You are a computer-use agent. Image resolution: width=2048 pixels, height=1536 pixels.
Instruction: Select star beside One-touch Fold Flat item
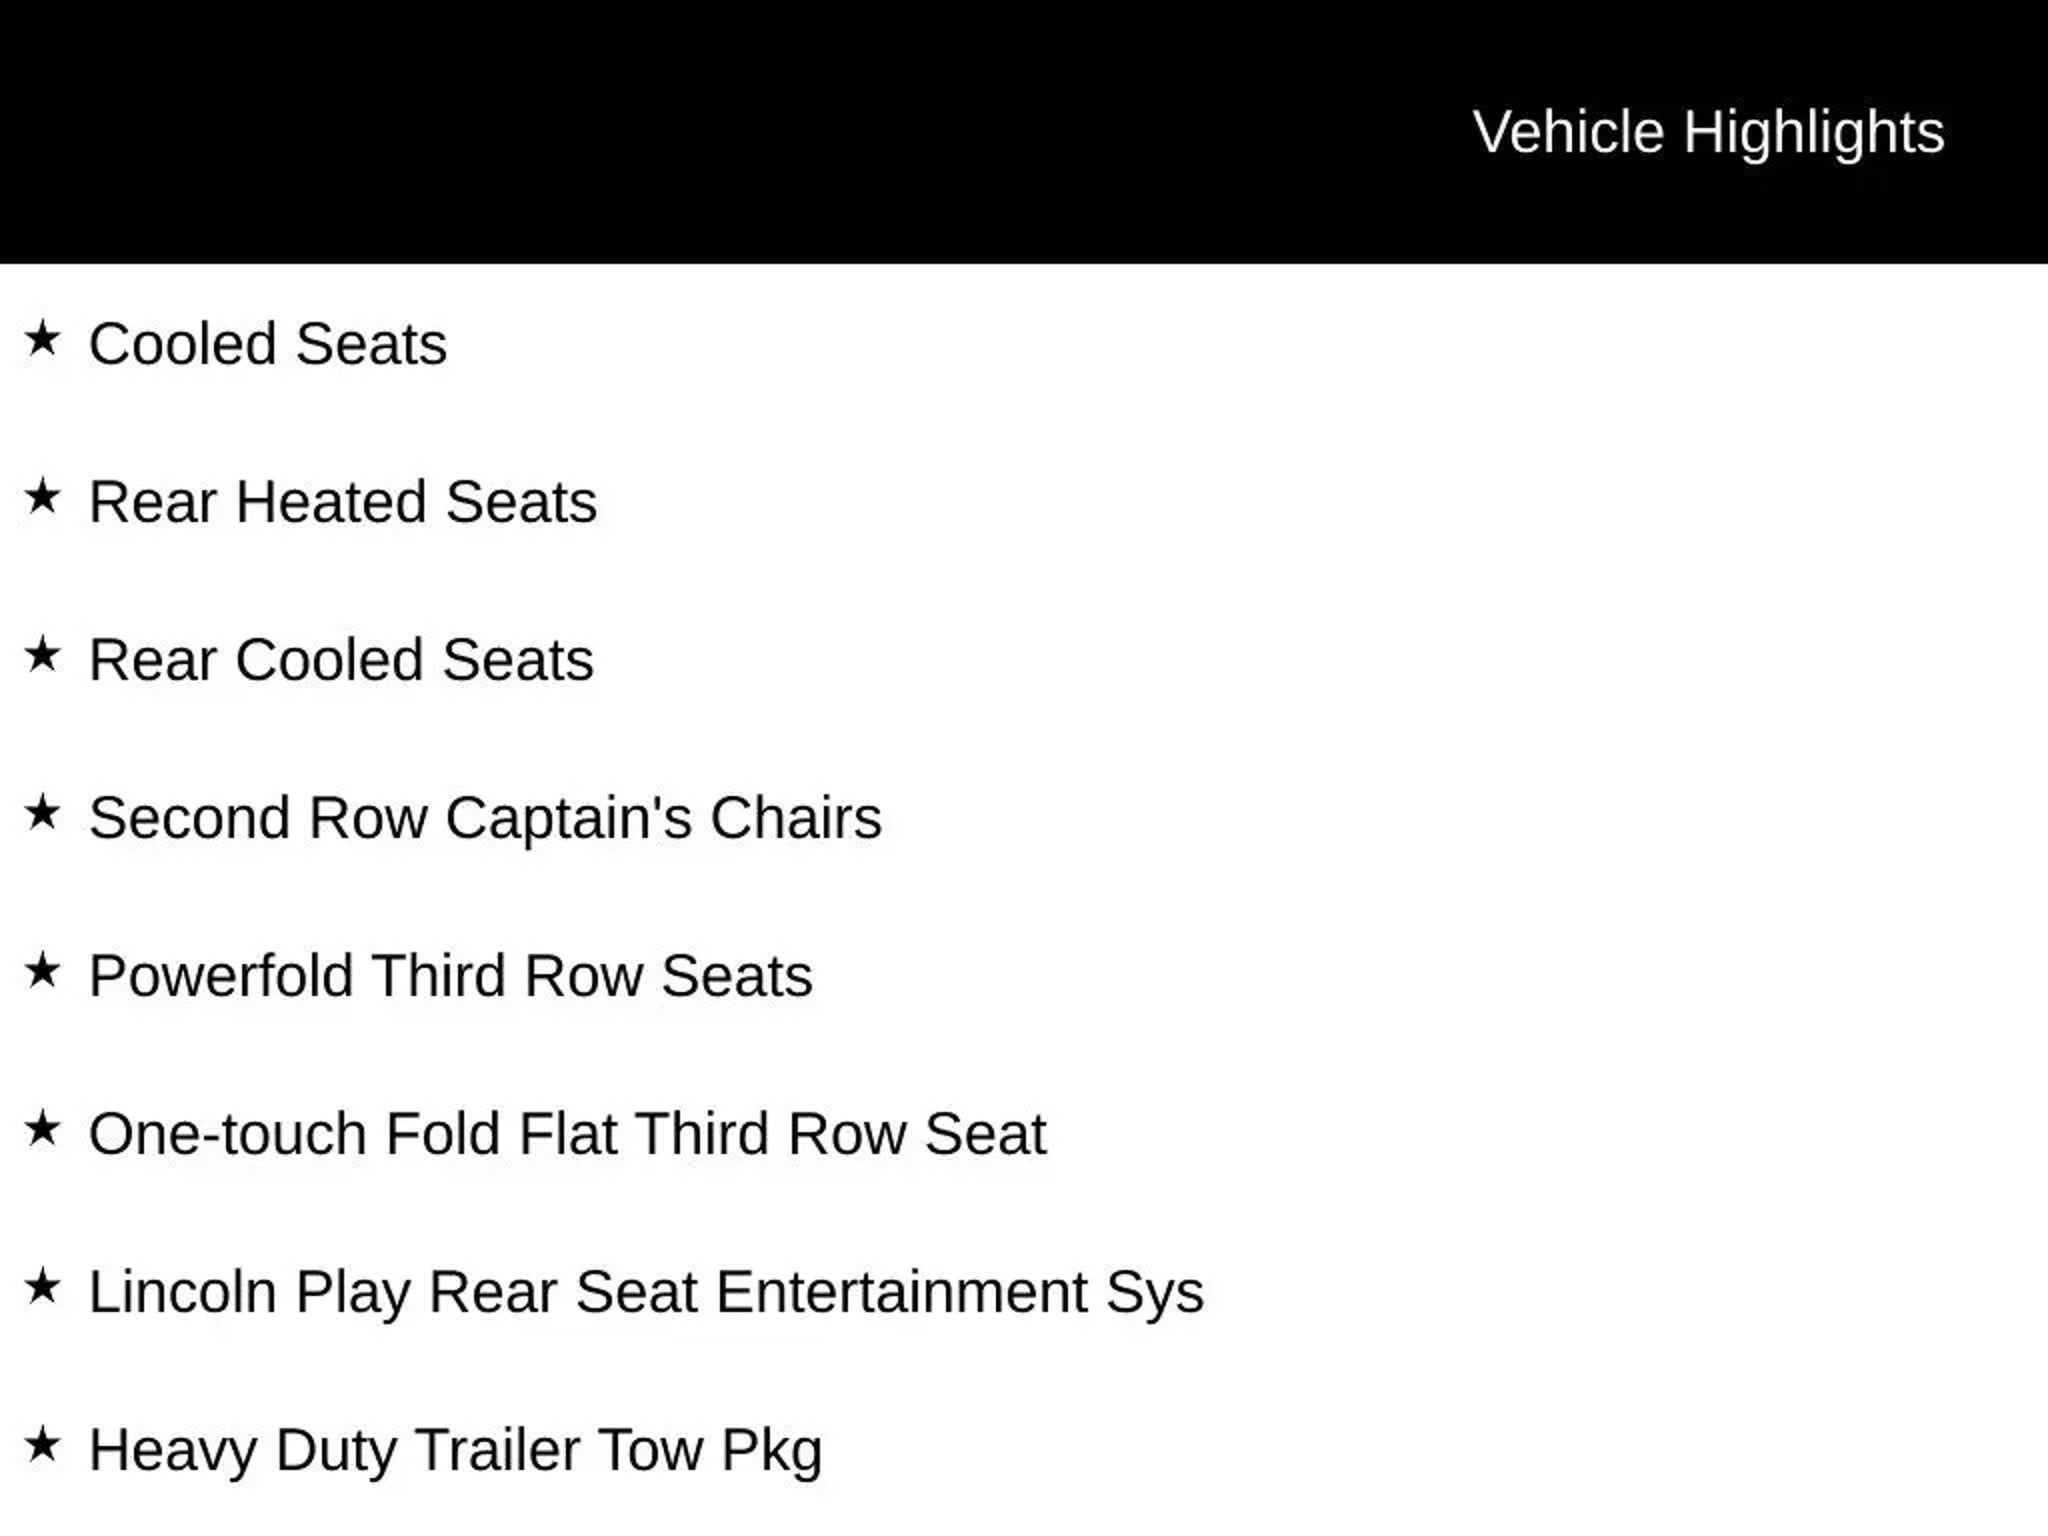click(42, 1128)
